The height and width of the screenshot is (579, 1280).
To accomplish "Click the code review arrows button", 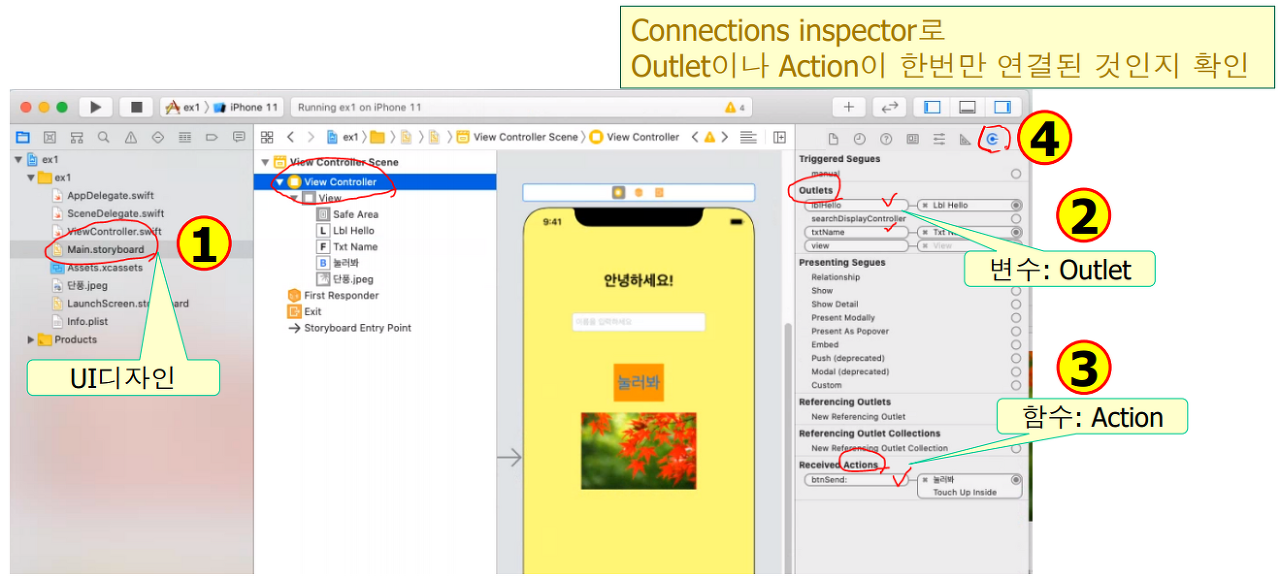I will coord(889,107).
